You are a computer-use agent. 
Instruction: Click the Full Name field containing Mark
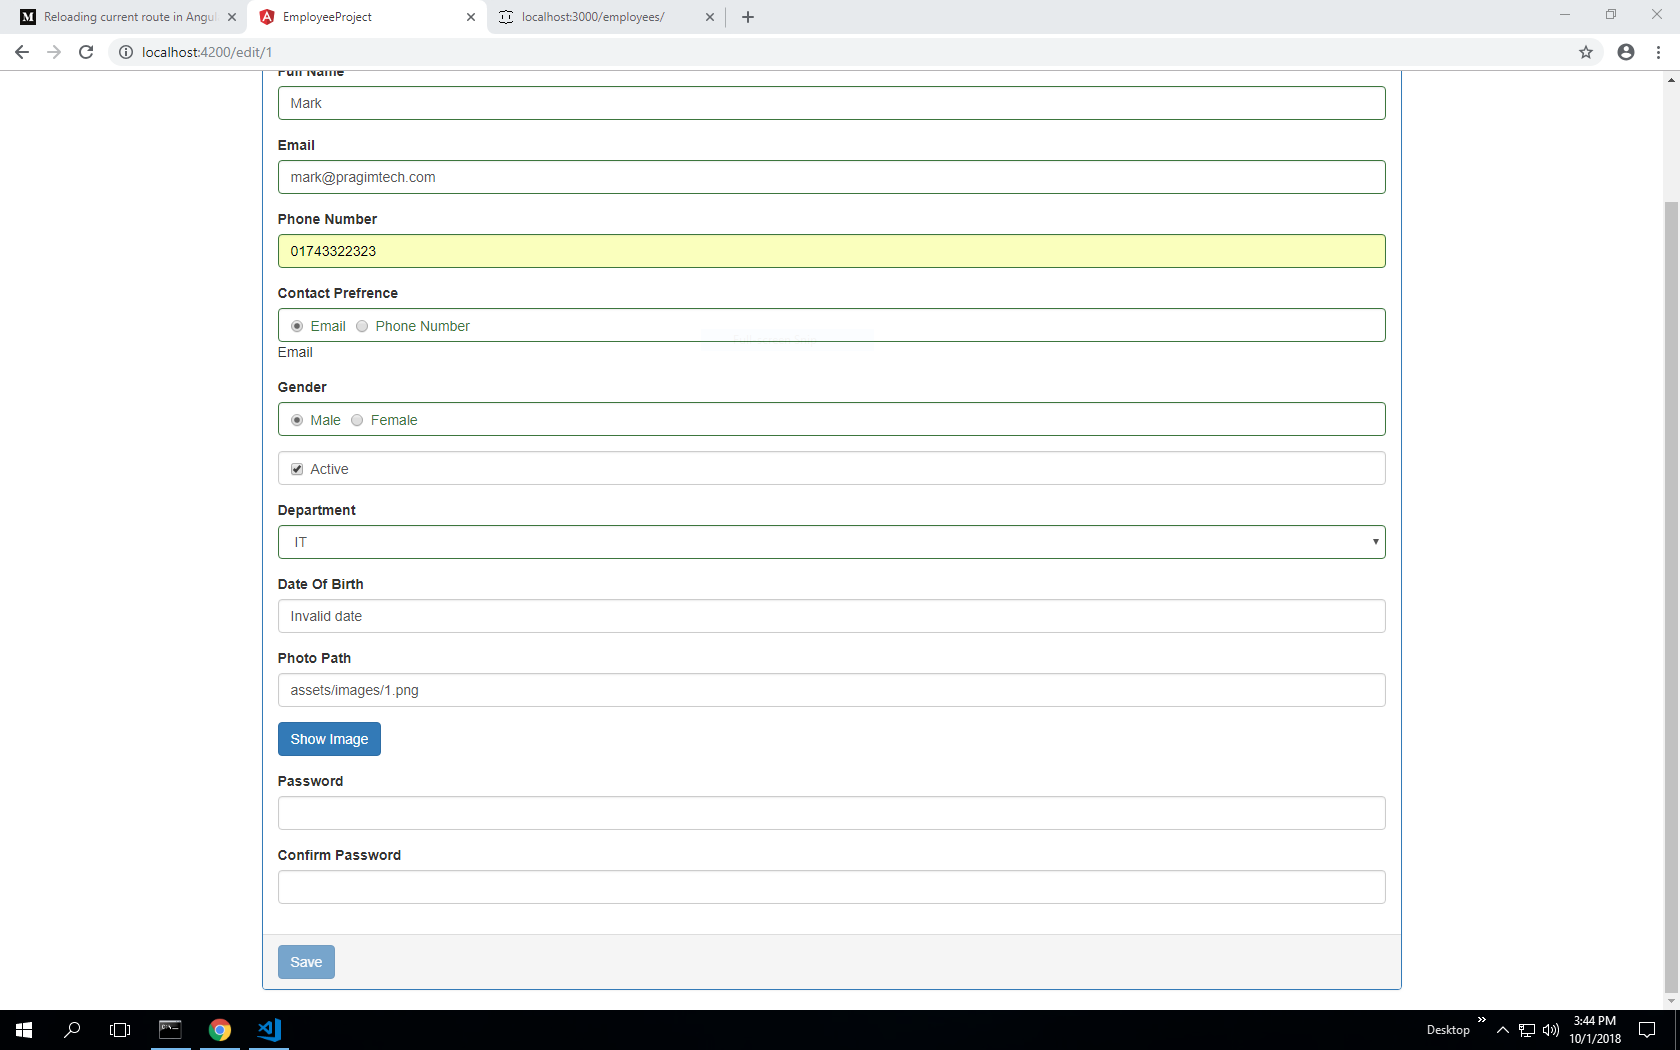(x=832, y=103)
